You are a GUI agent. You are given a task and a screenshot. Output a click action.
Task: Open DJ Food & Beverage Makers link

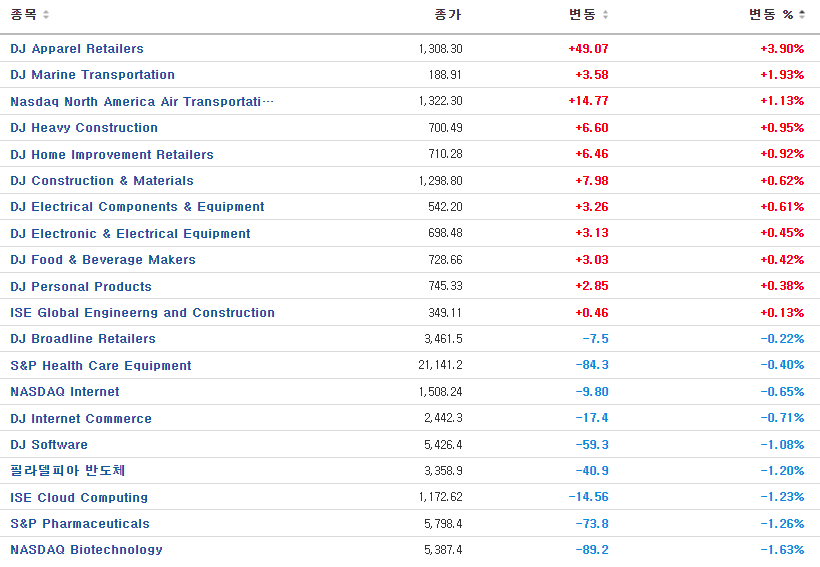tap(103, 259)
